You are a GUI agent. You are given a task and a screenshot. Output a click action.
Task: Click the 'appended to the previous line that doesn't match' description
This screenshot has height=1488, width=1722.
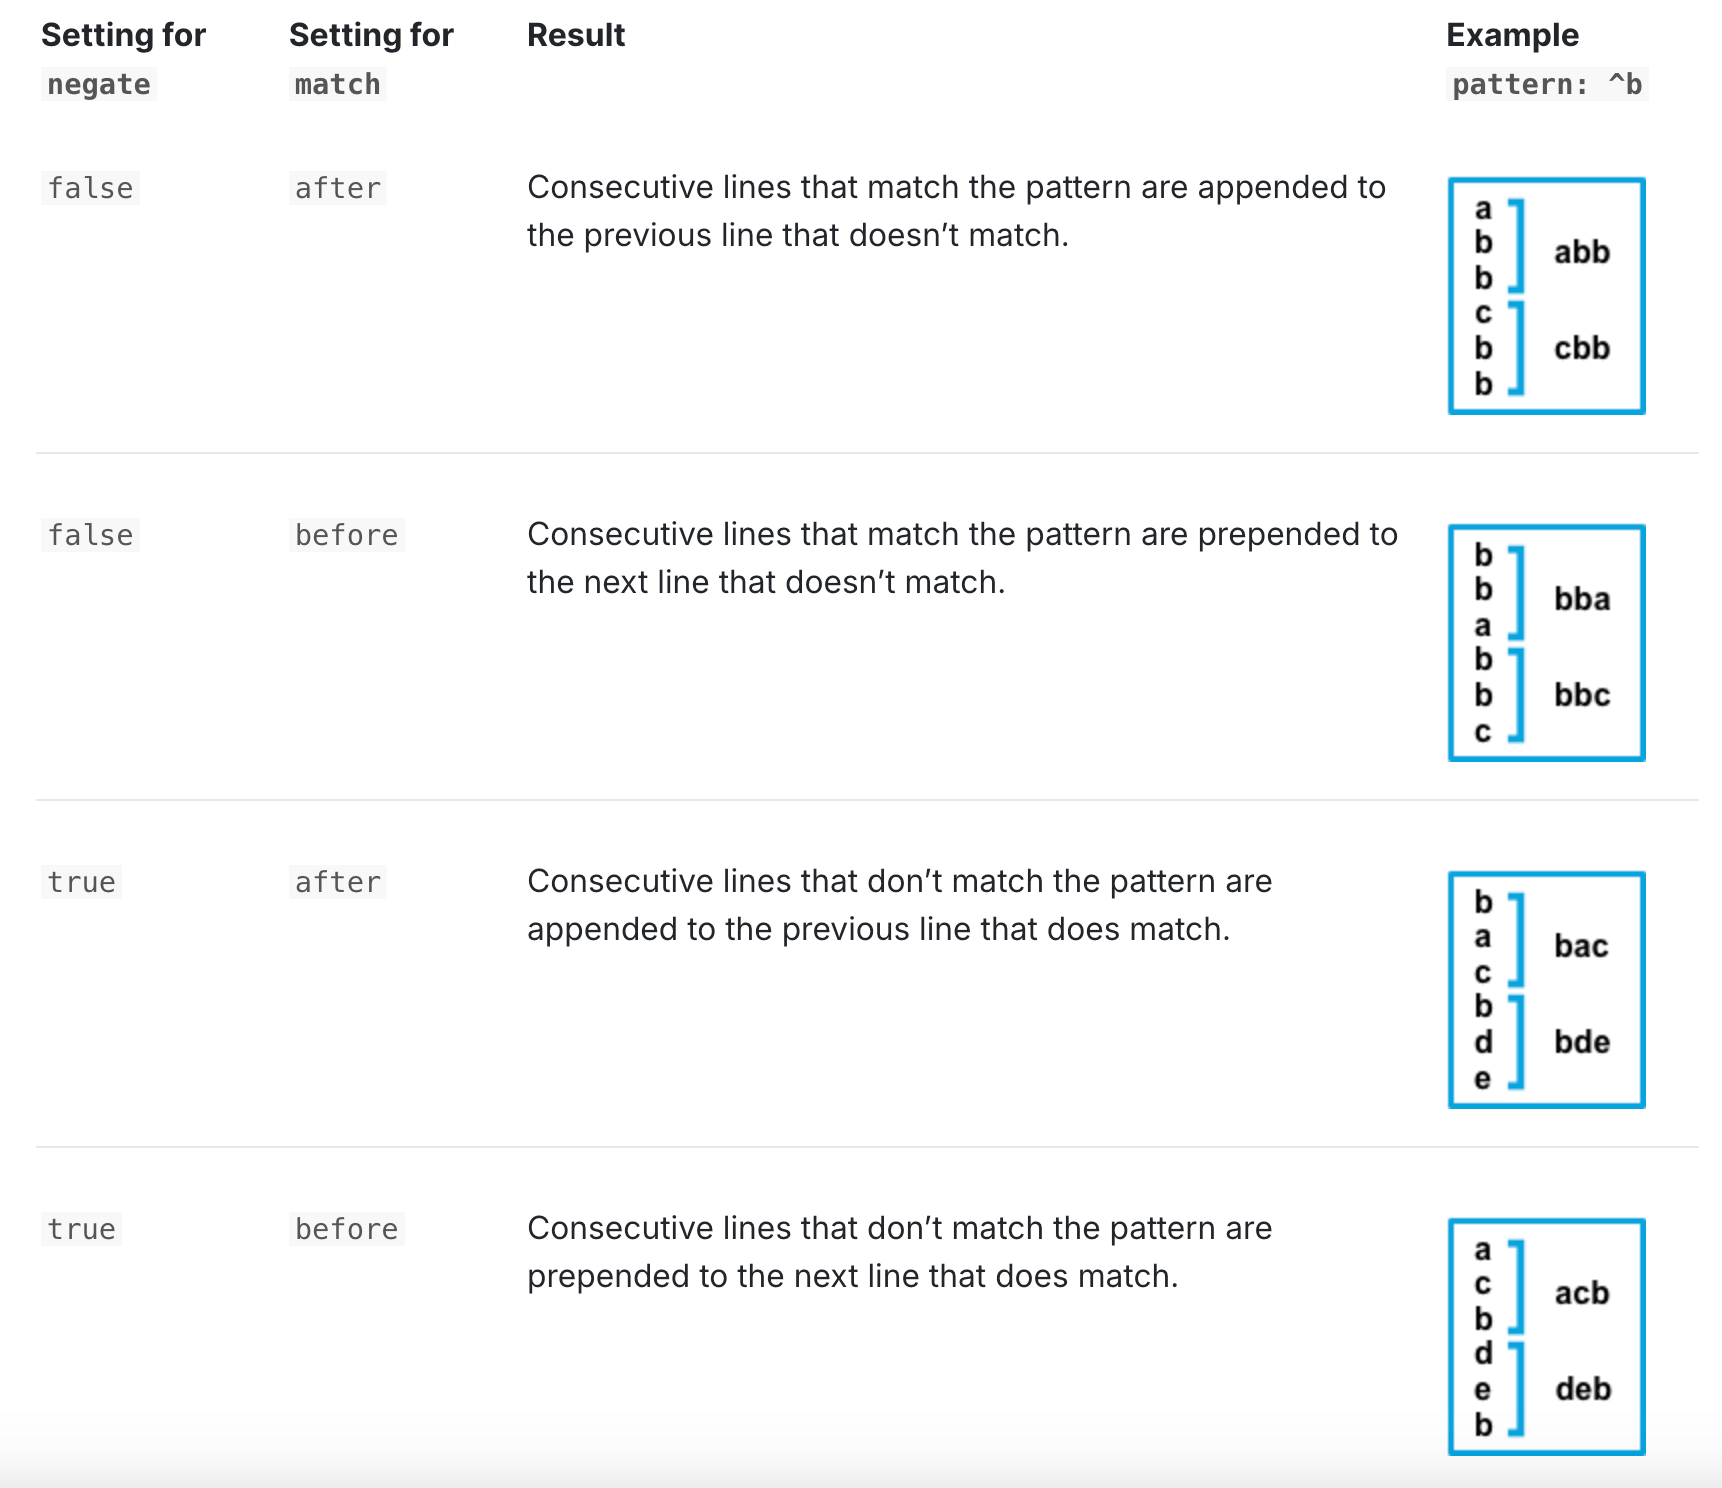click(x=957, y=211)
